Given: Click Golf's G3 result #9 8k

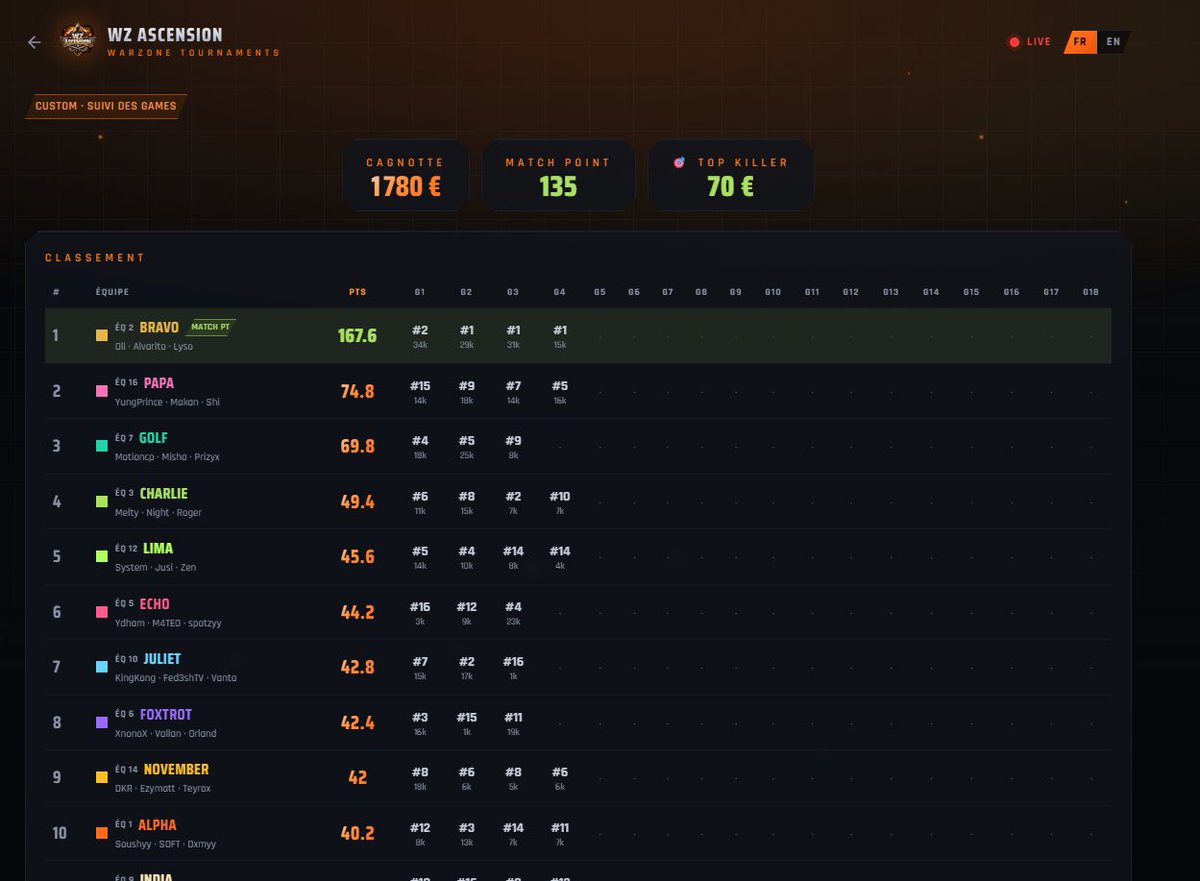Looking at the screenshot, I should coord(513,447).
